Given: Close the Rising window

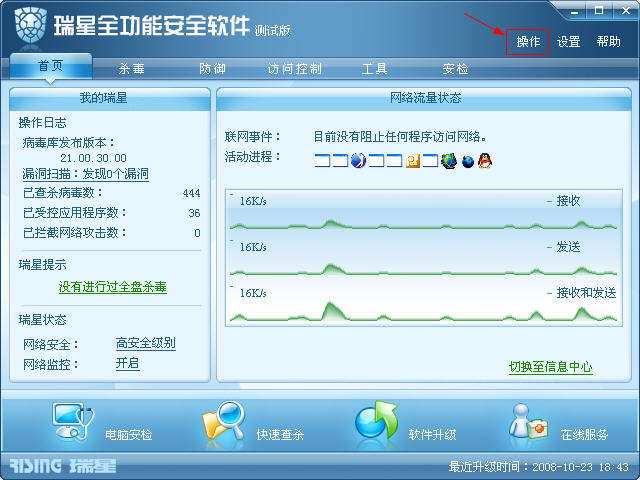Looking at the screenshot, I should coord(625,11).
